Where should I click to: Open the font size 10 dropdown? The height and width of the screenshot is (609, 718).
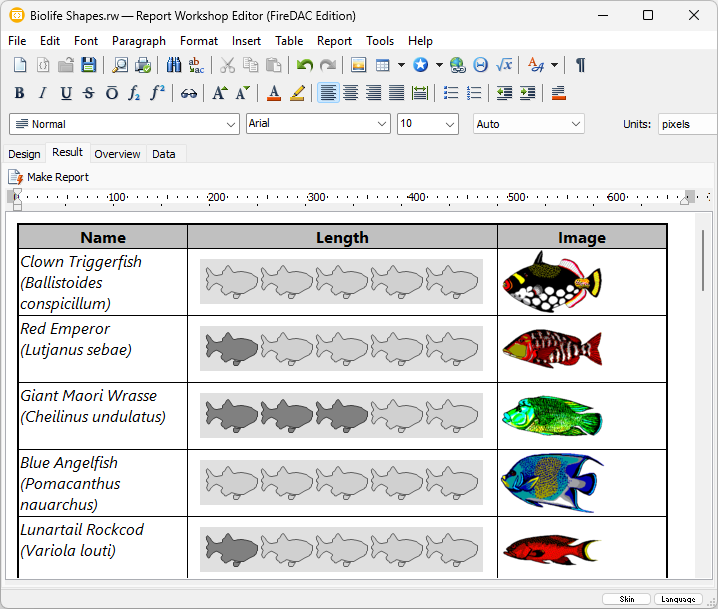pyautogui.click(x=427, y=124)
